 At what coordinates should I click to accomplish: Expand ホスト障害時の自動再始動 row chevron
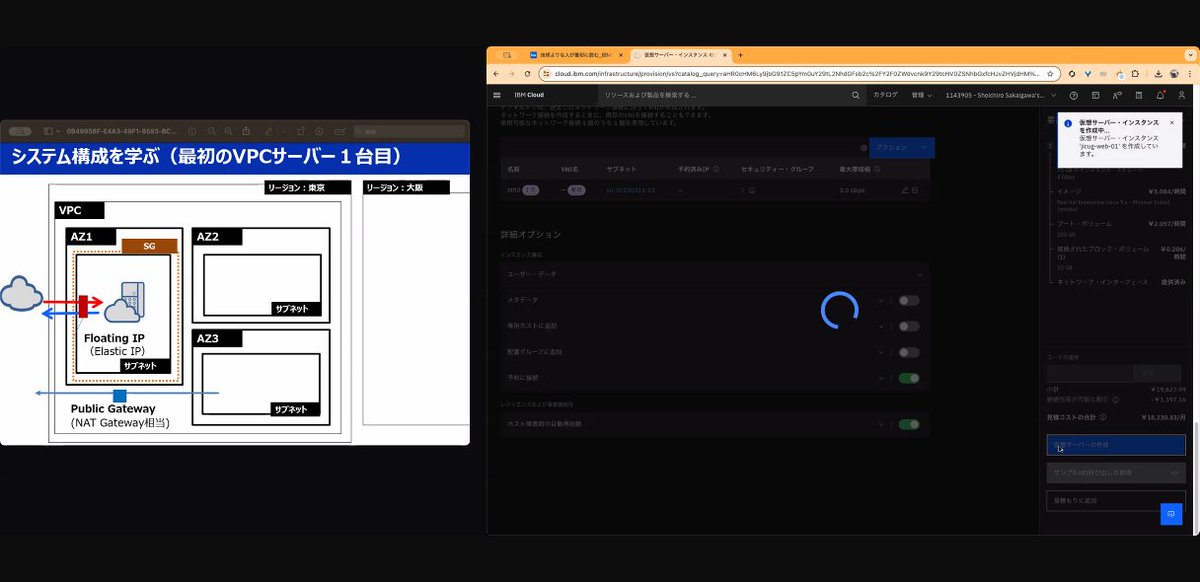tap(881, 424)
